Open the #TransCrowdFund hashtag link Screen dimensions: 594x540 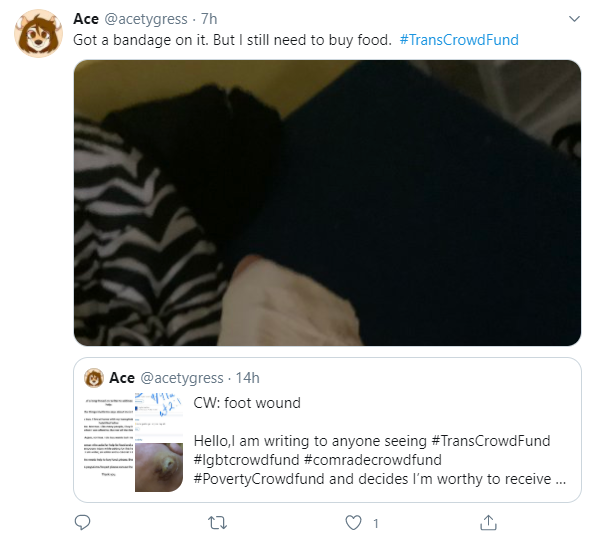459,40
